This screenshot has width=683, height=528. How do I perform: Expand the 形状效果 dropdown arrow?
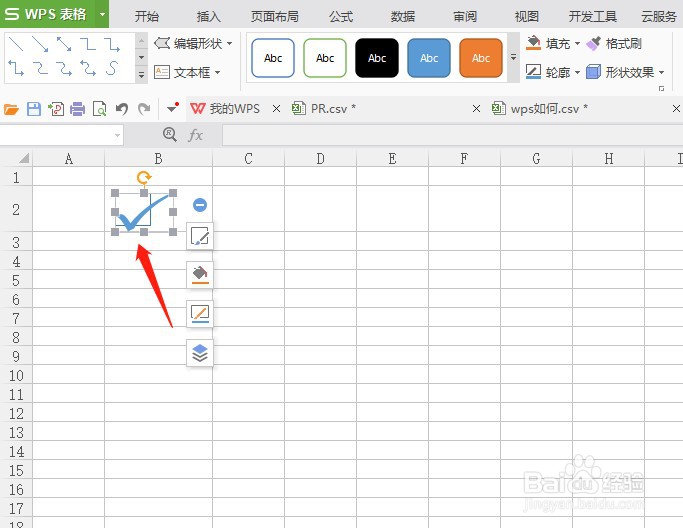(x=661, y=72)
